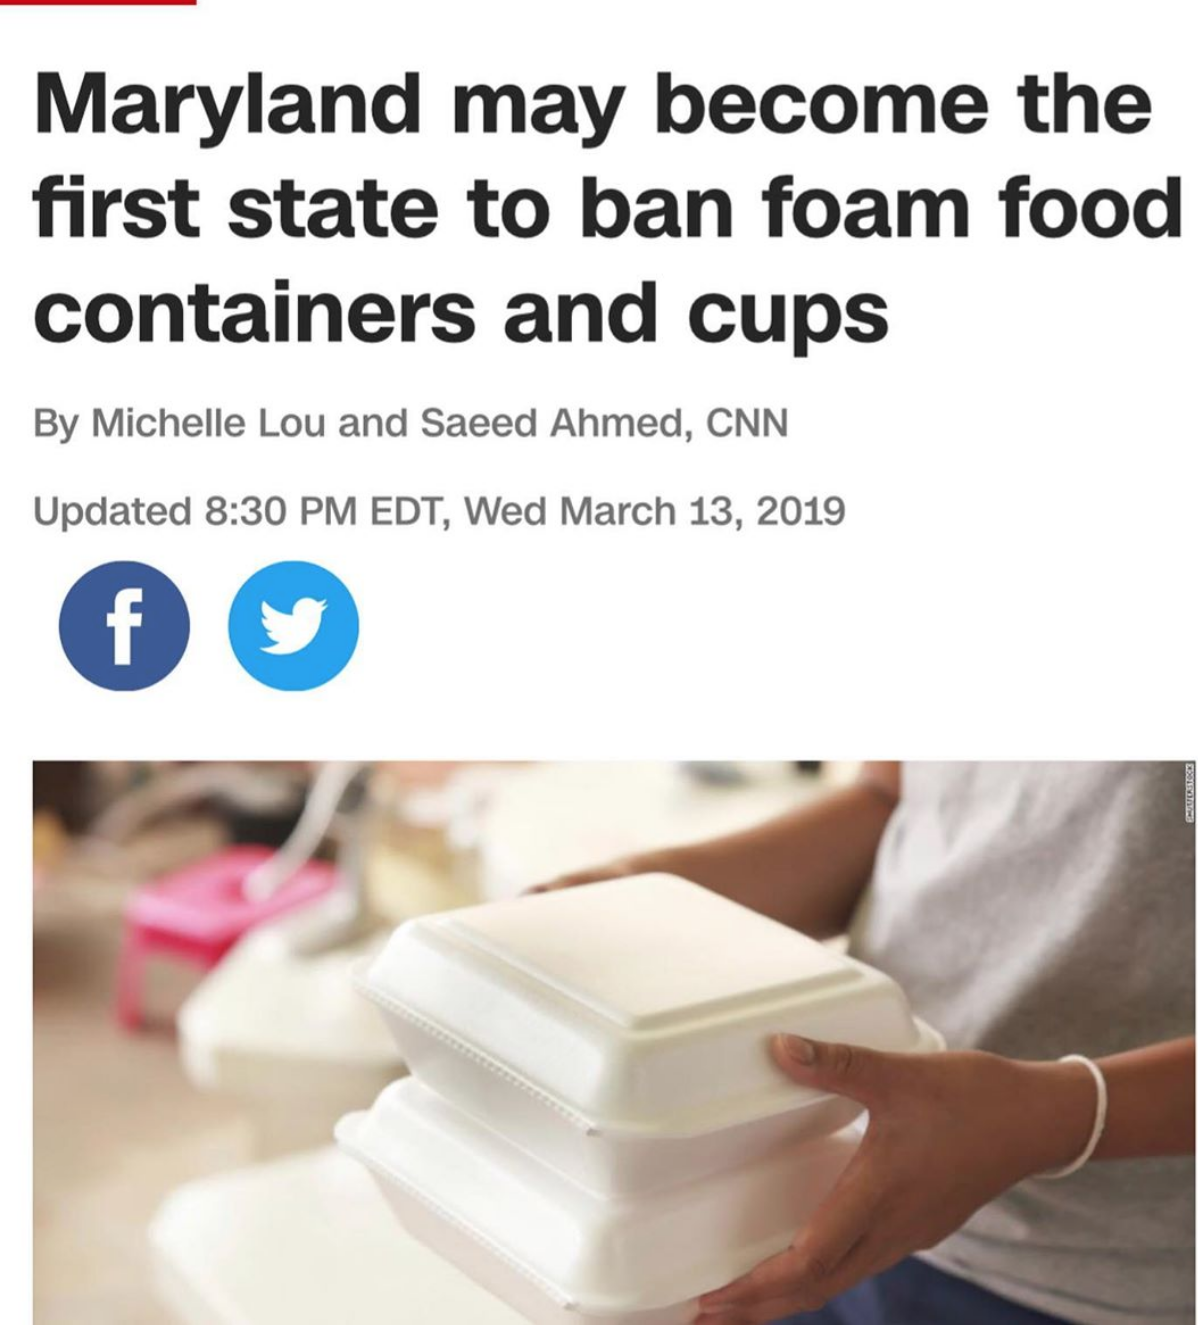Click the Updated 8:30 PM EDT text

coord(233,511)
